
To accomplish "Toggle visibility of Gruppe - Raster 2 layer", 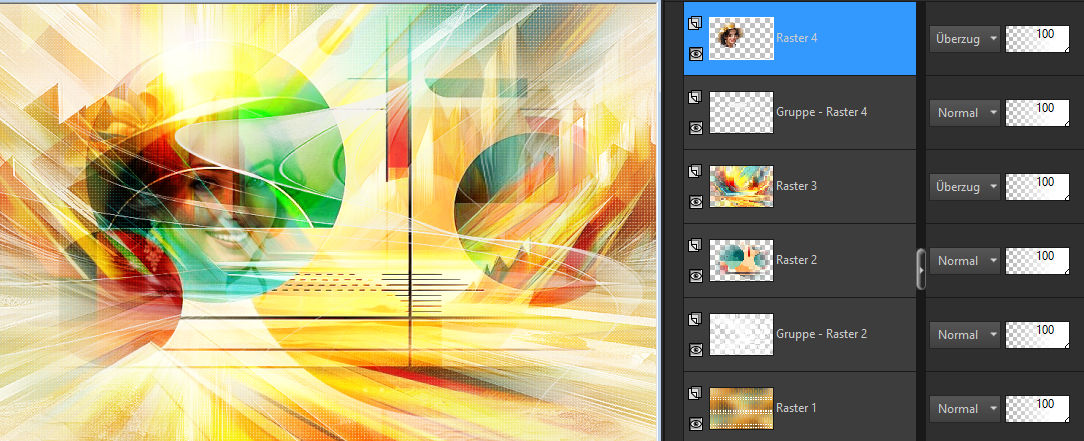I will 695,350.
